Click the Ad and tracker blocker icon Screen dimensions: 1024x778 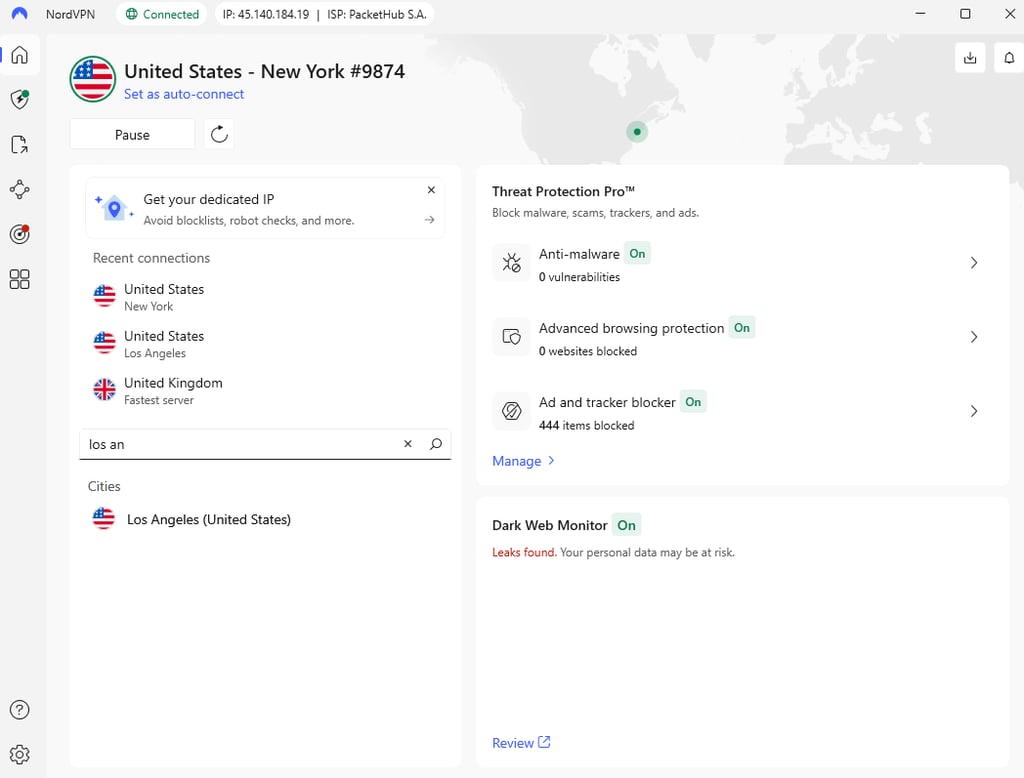[x=511, y=411]
